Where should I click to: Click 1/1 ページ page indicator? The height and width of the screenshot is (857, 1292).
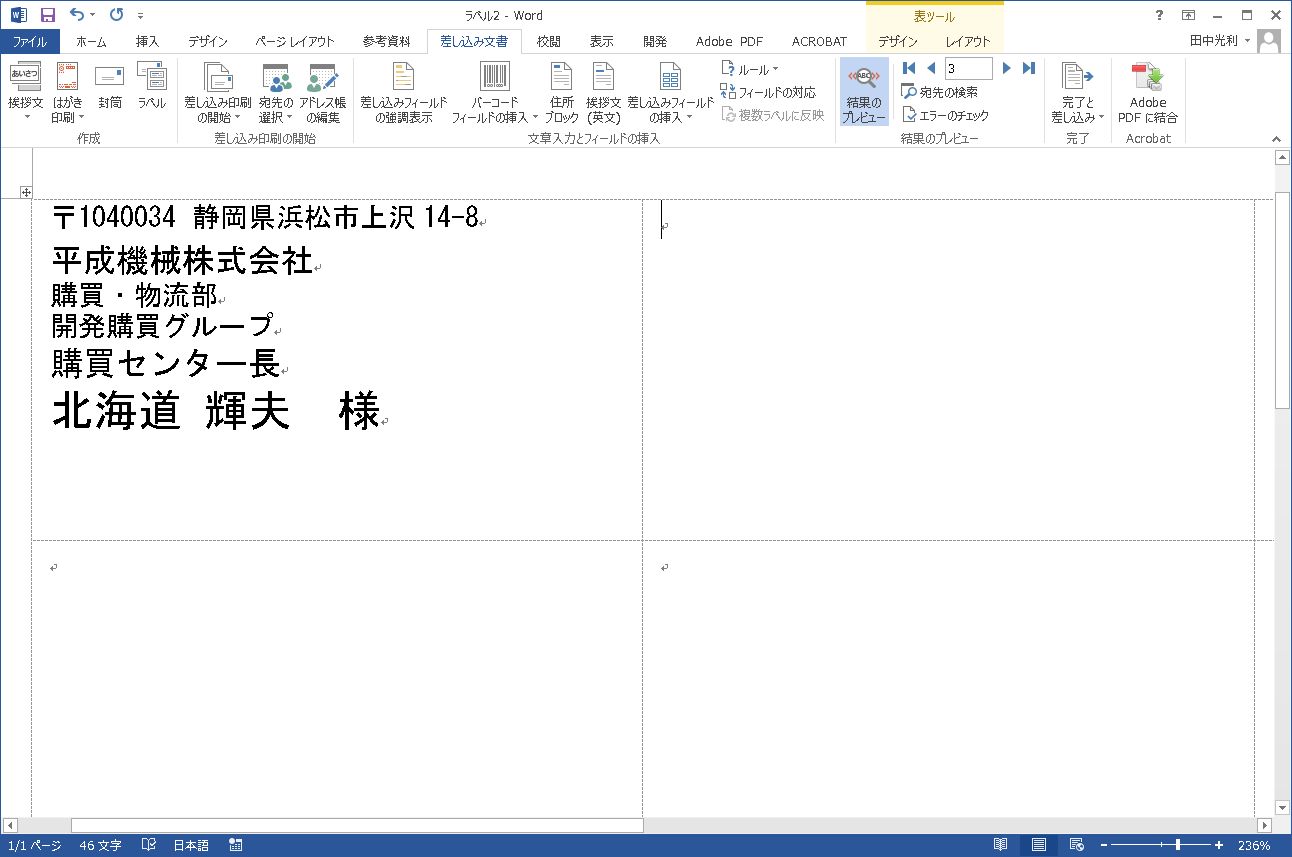tap(34, 845)
